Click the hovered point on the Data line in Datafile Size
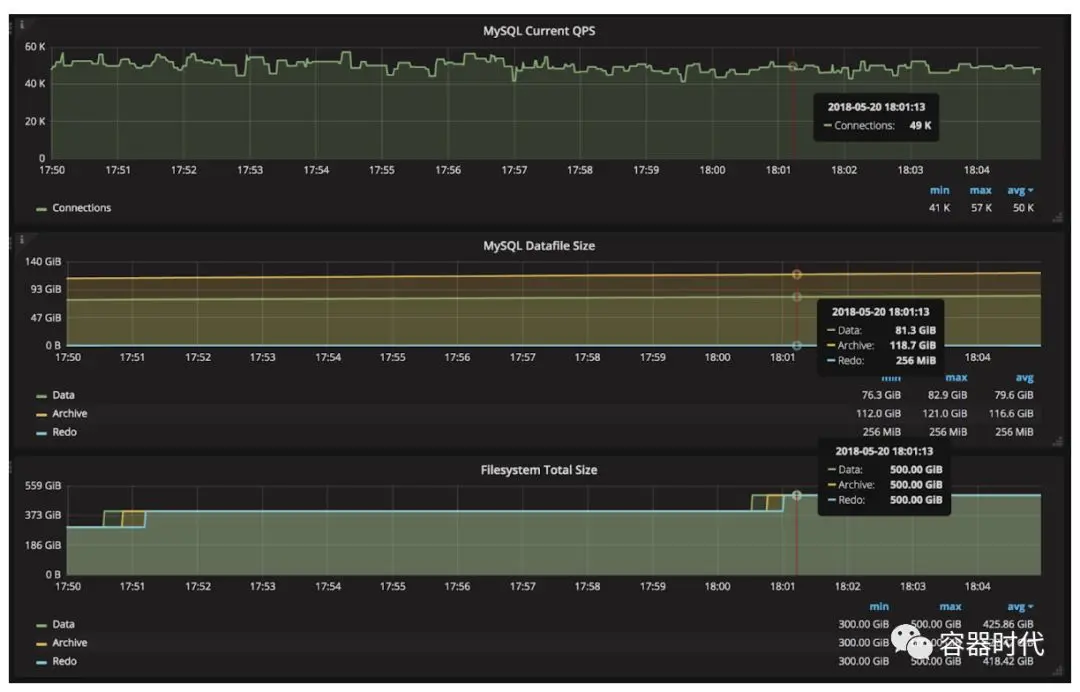Viewport: 1080px width, 692px height. 796,297
